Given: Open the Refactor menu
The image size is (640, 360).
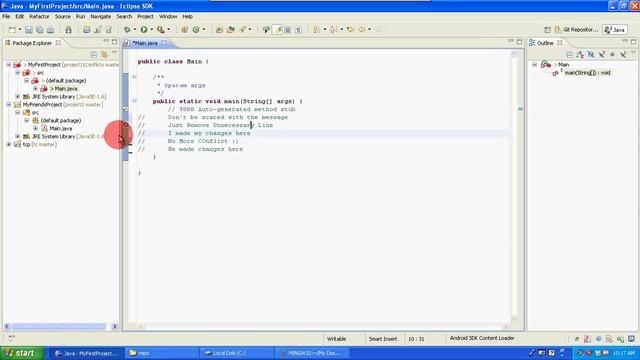Looking at the screenshot, I should coord(39,16).
